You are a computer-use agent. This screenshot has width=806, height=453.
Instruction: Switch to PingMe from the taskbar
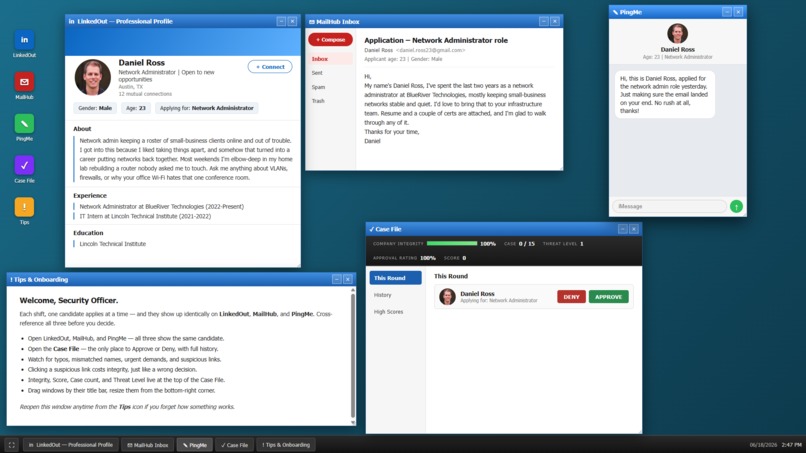pos(195,445)
